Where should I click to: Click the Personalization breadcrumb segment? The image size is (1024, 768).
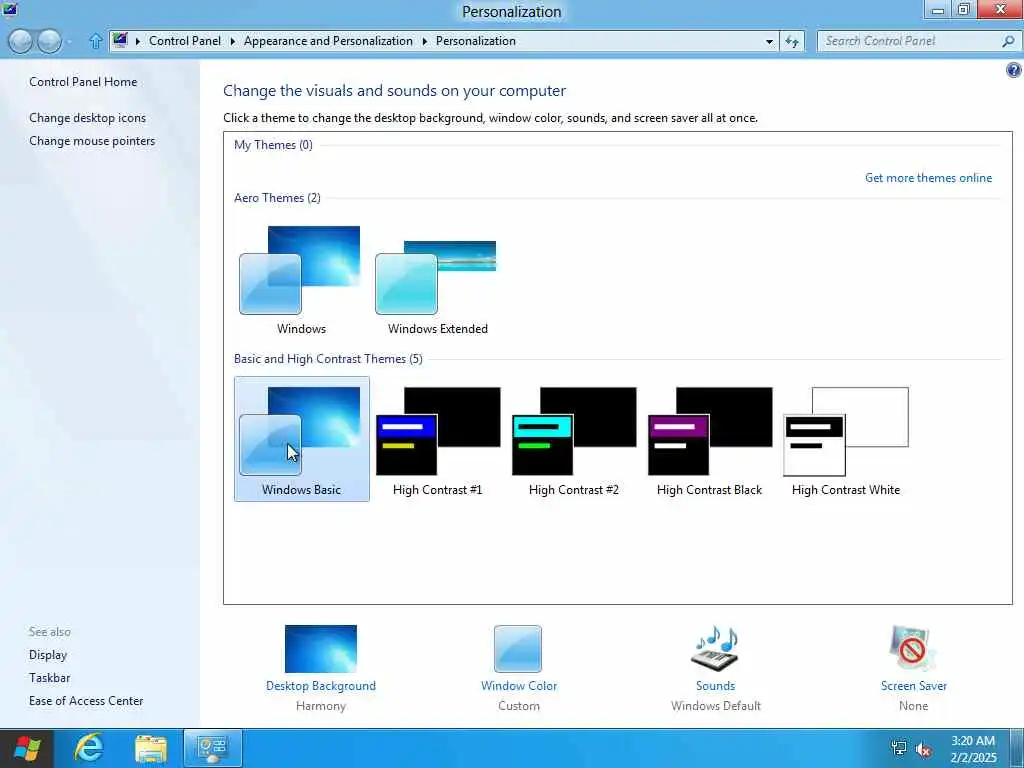click(x=476, y=40)
